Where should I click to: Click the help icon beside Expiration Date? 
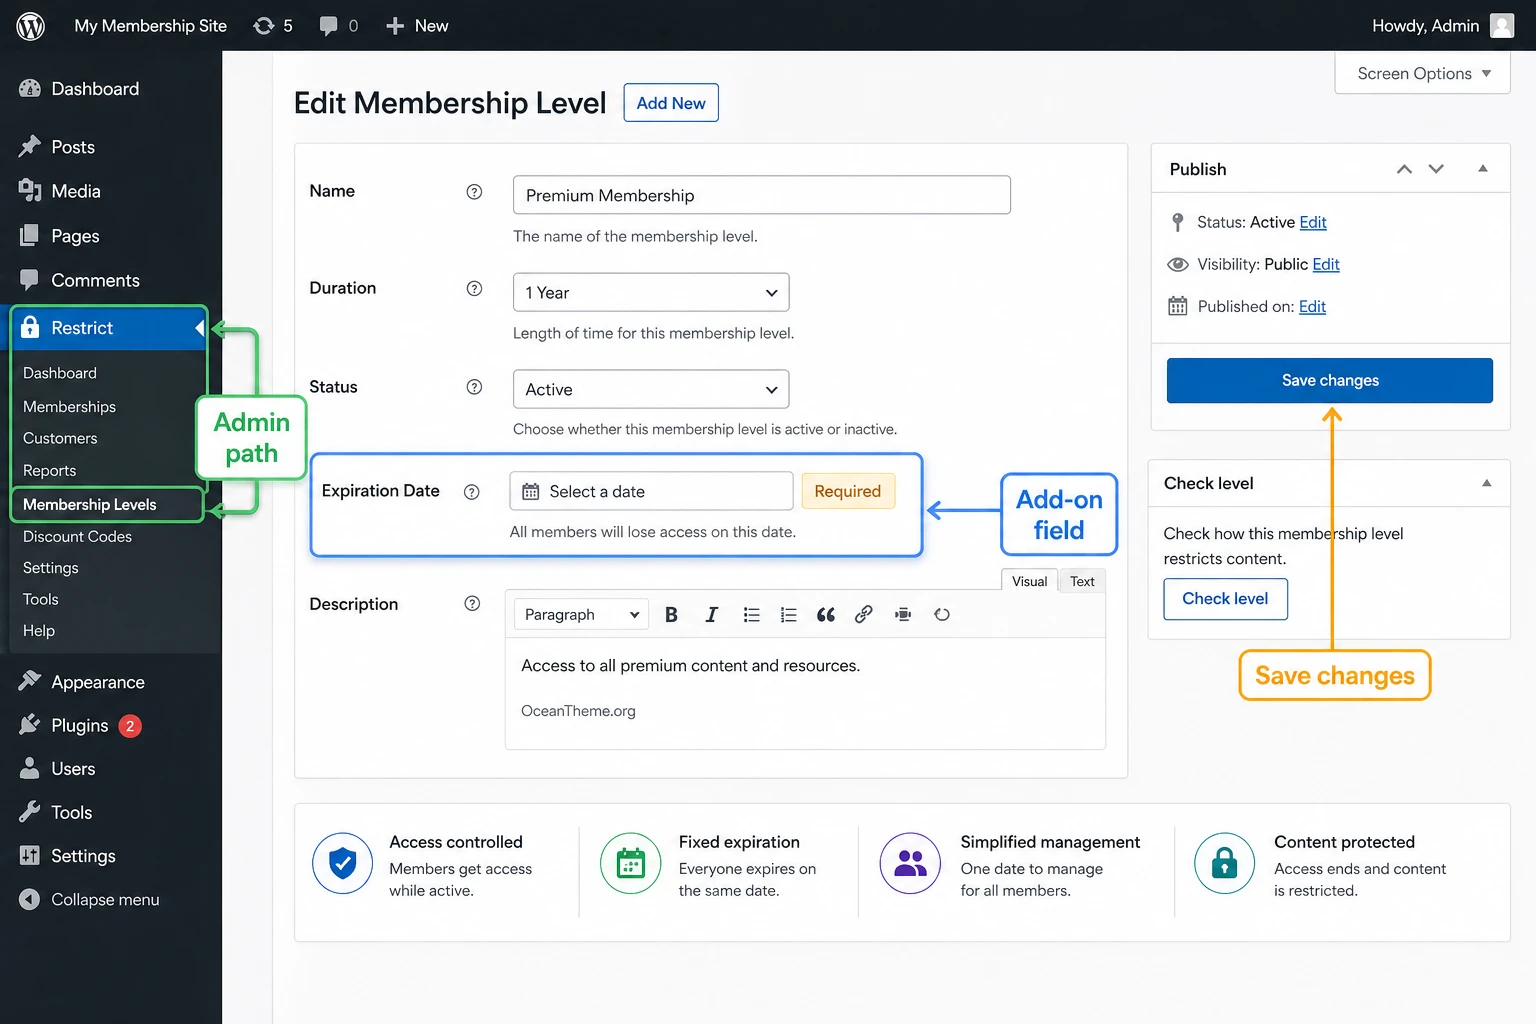coord(472,492)
